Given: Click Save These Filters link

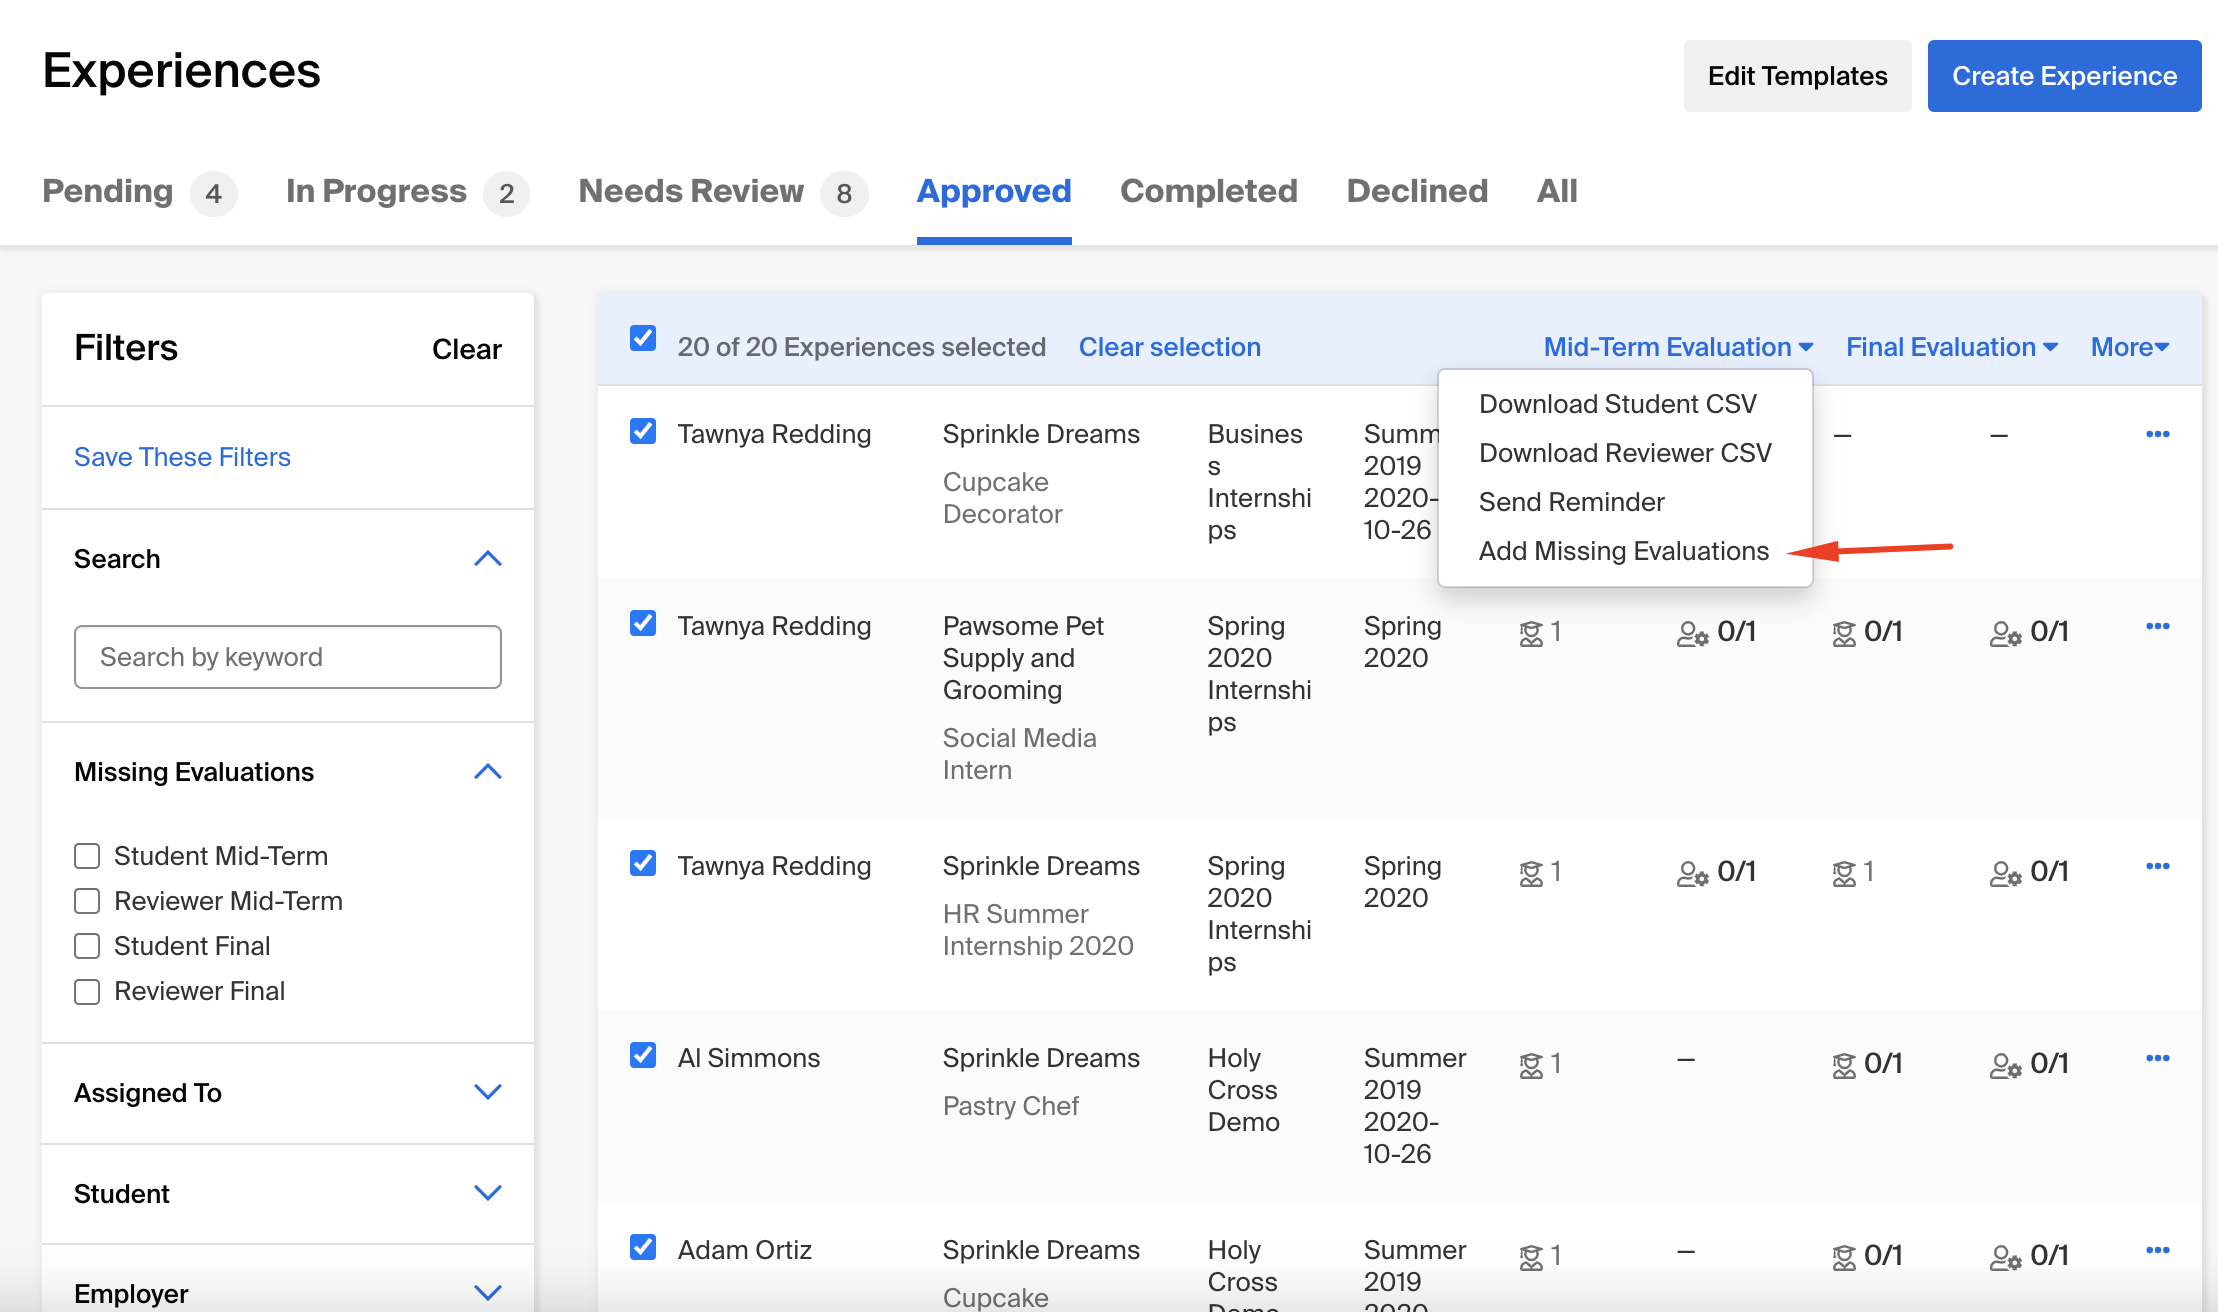Looking at the screenshot, I should tap(182, 457).
